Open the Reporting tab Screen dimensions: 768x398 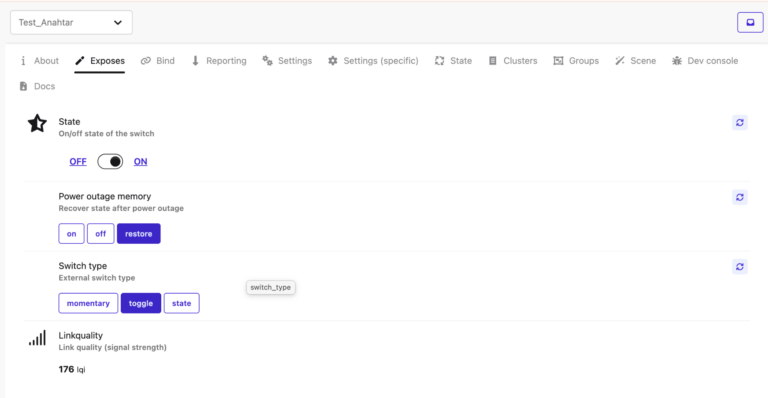(218, 61)
